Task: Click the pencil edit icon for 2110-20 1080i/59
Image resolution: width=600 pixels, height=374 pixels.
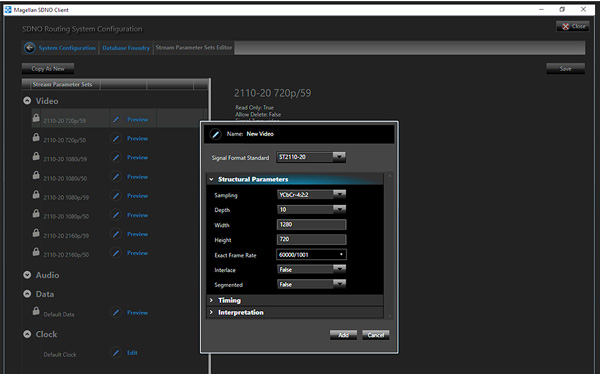Action: click(x=116, y=157)
